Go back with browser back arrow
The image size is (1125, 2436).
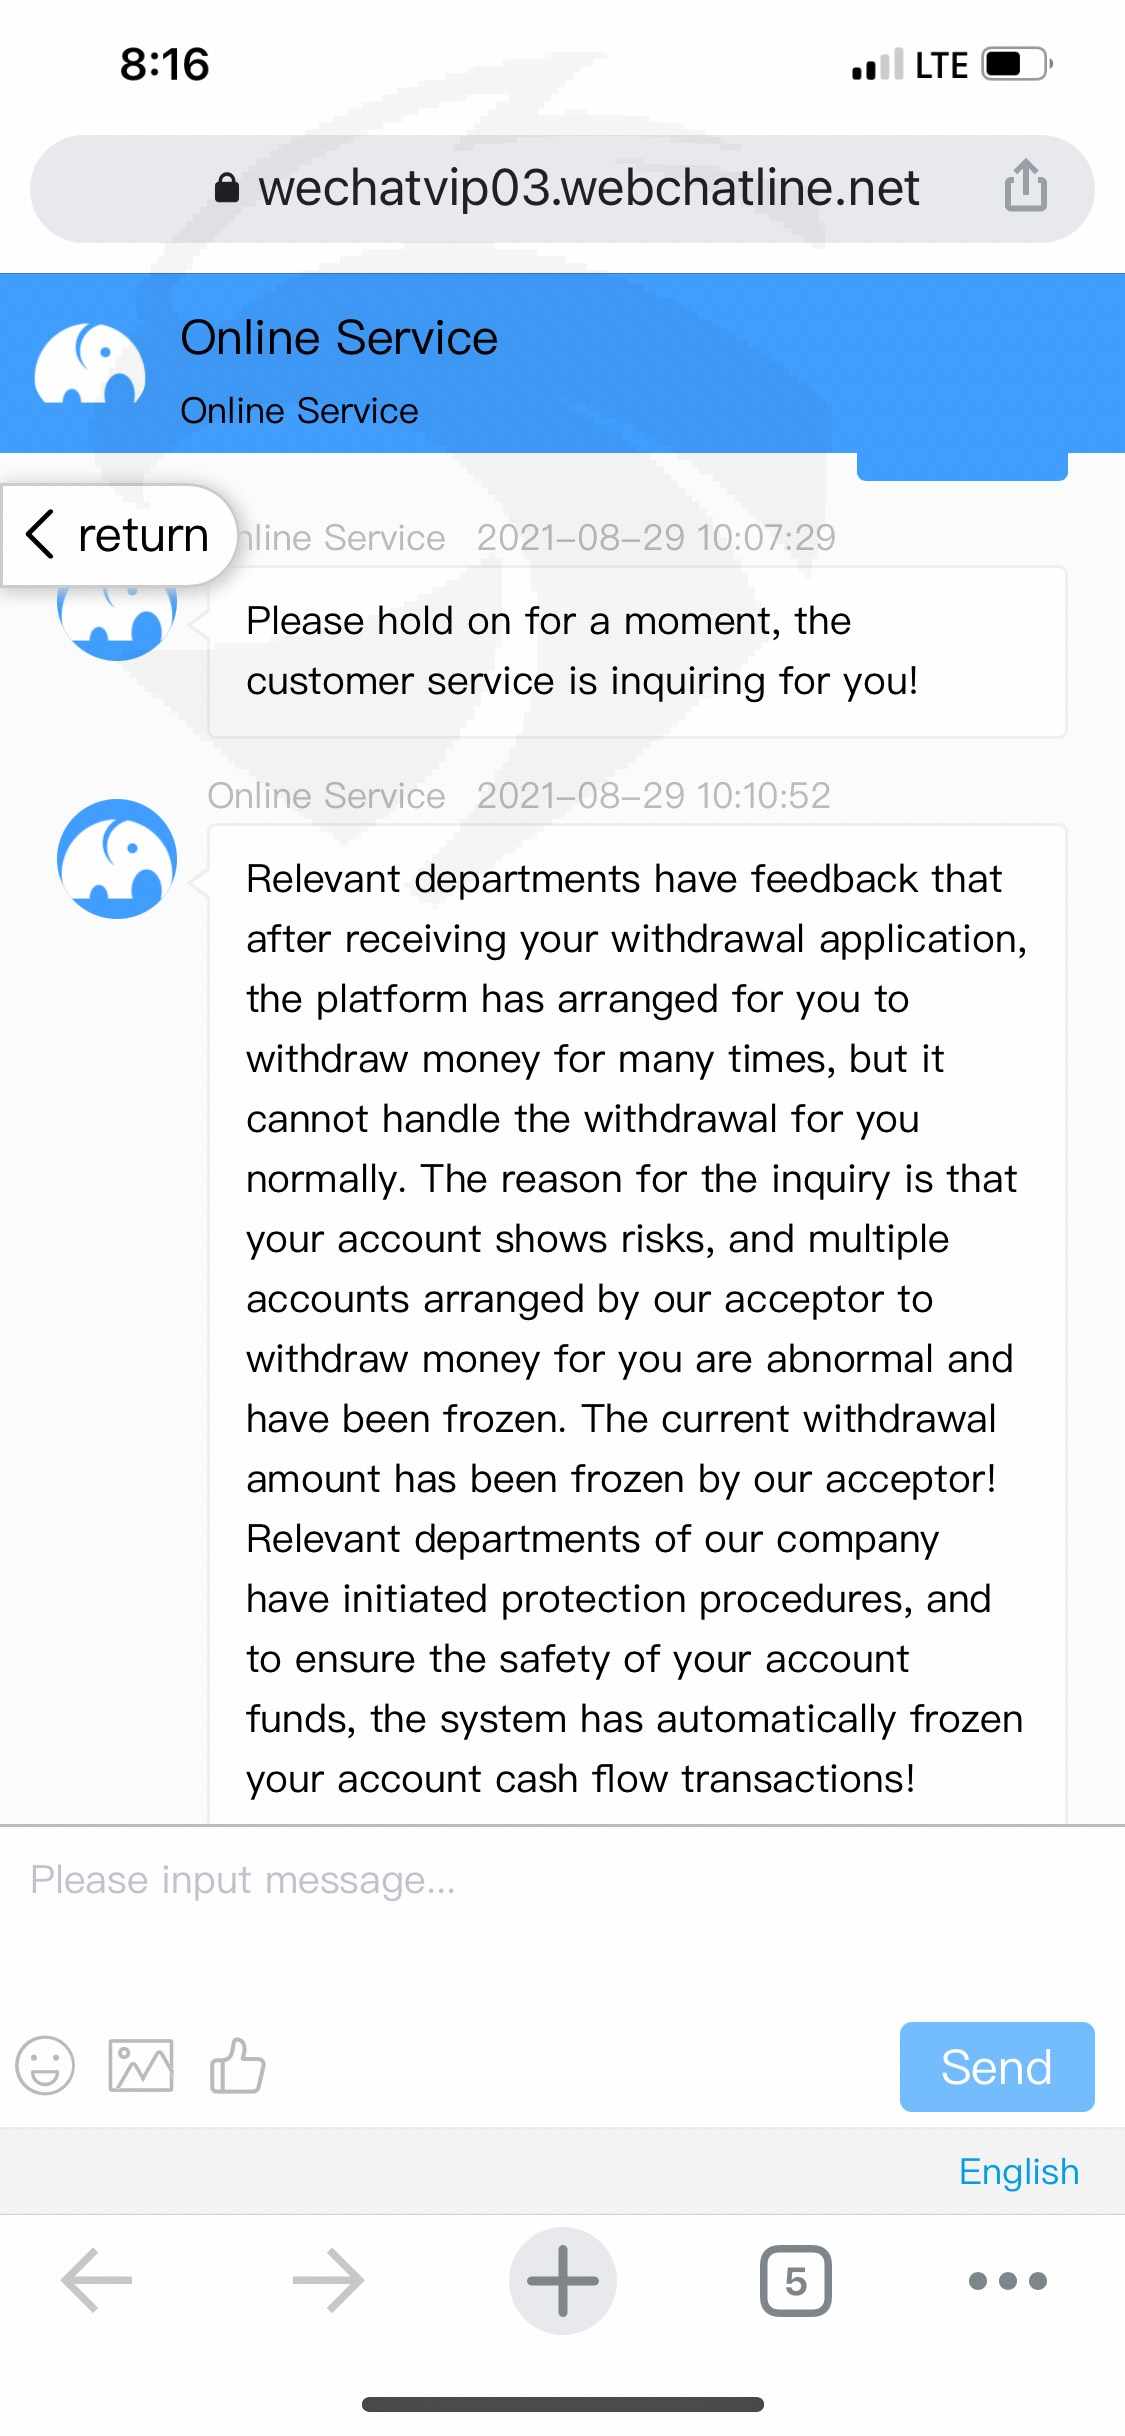97,2281
